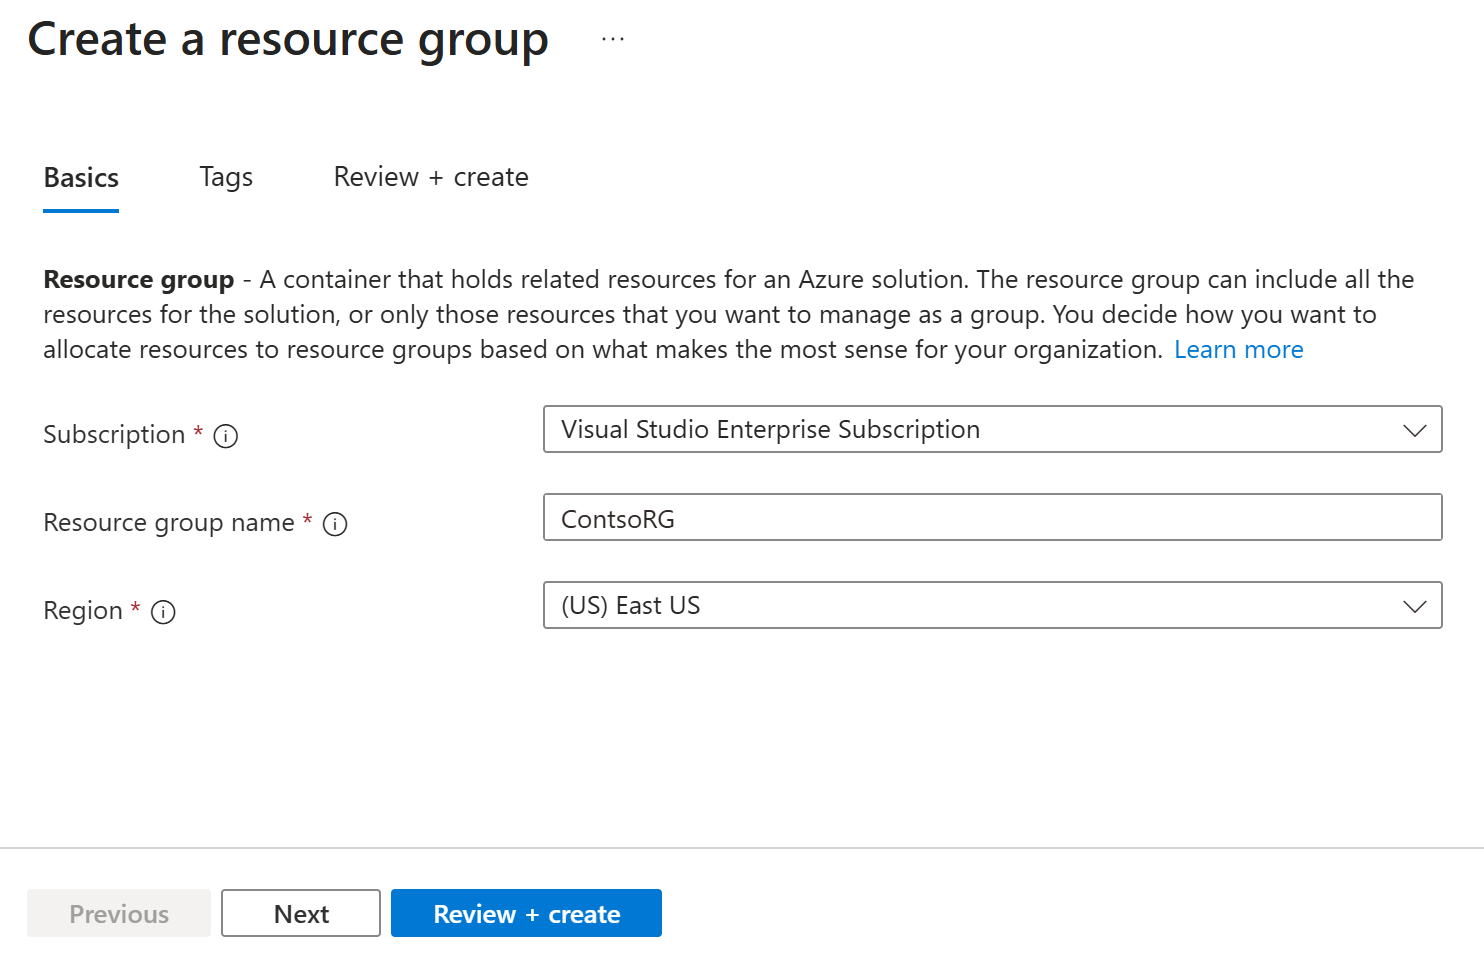This screenshot has width=1484, height=959.
Task: Select the Basics tab
Action: click(81, 178)
